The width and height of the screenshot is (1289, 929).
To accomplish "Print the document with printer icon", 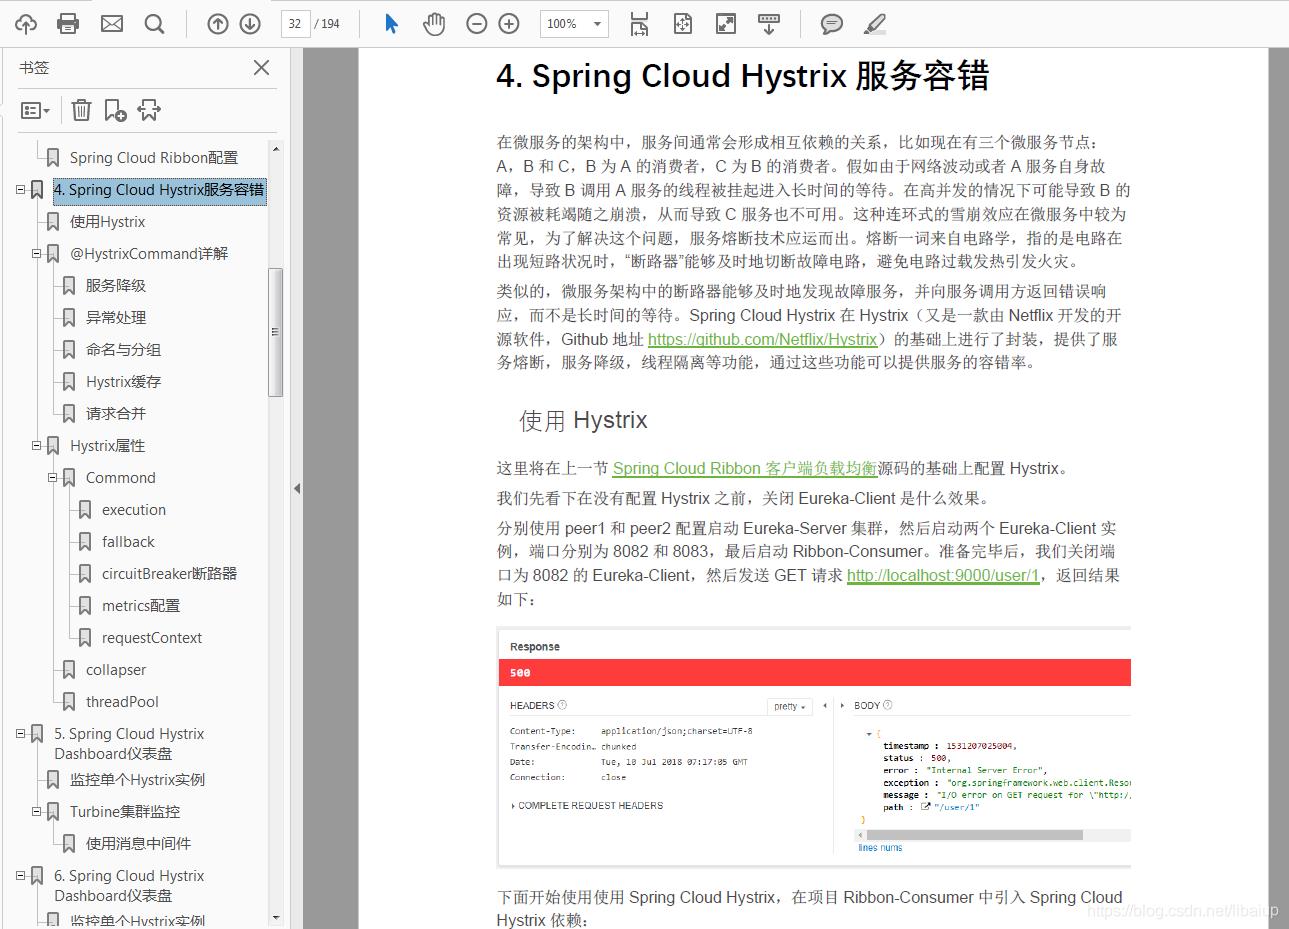I will pyautogui.click(x=68, y=24).
